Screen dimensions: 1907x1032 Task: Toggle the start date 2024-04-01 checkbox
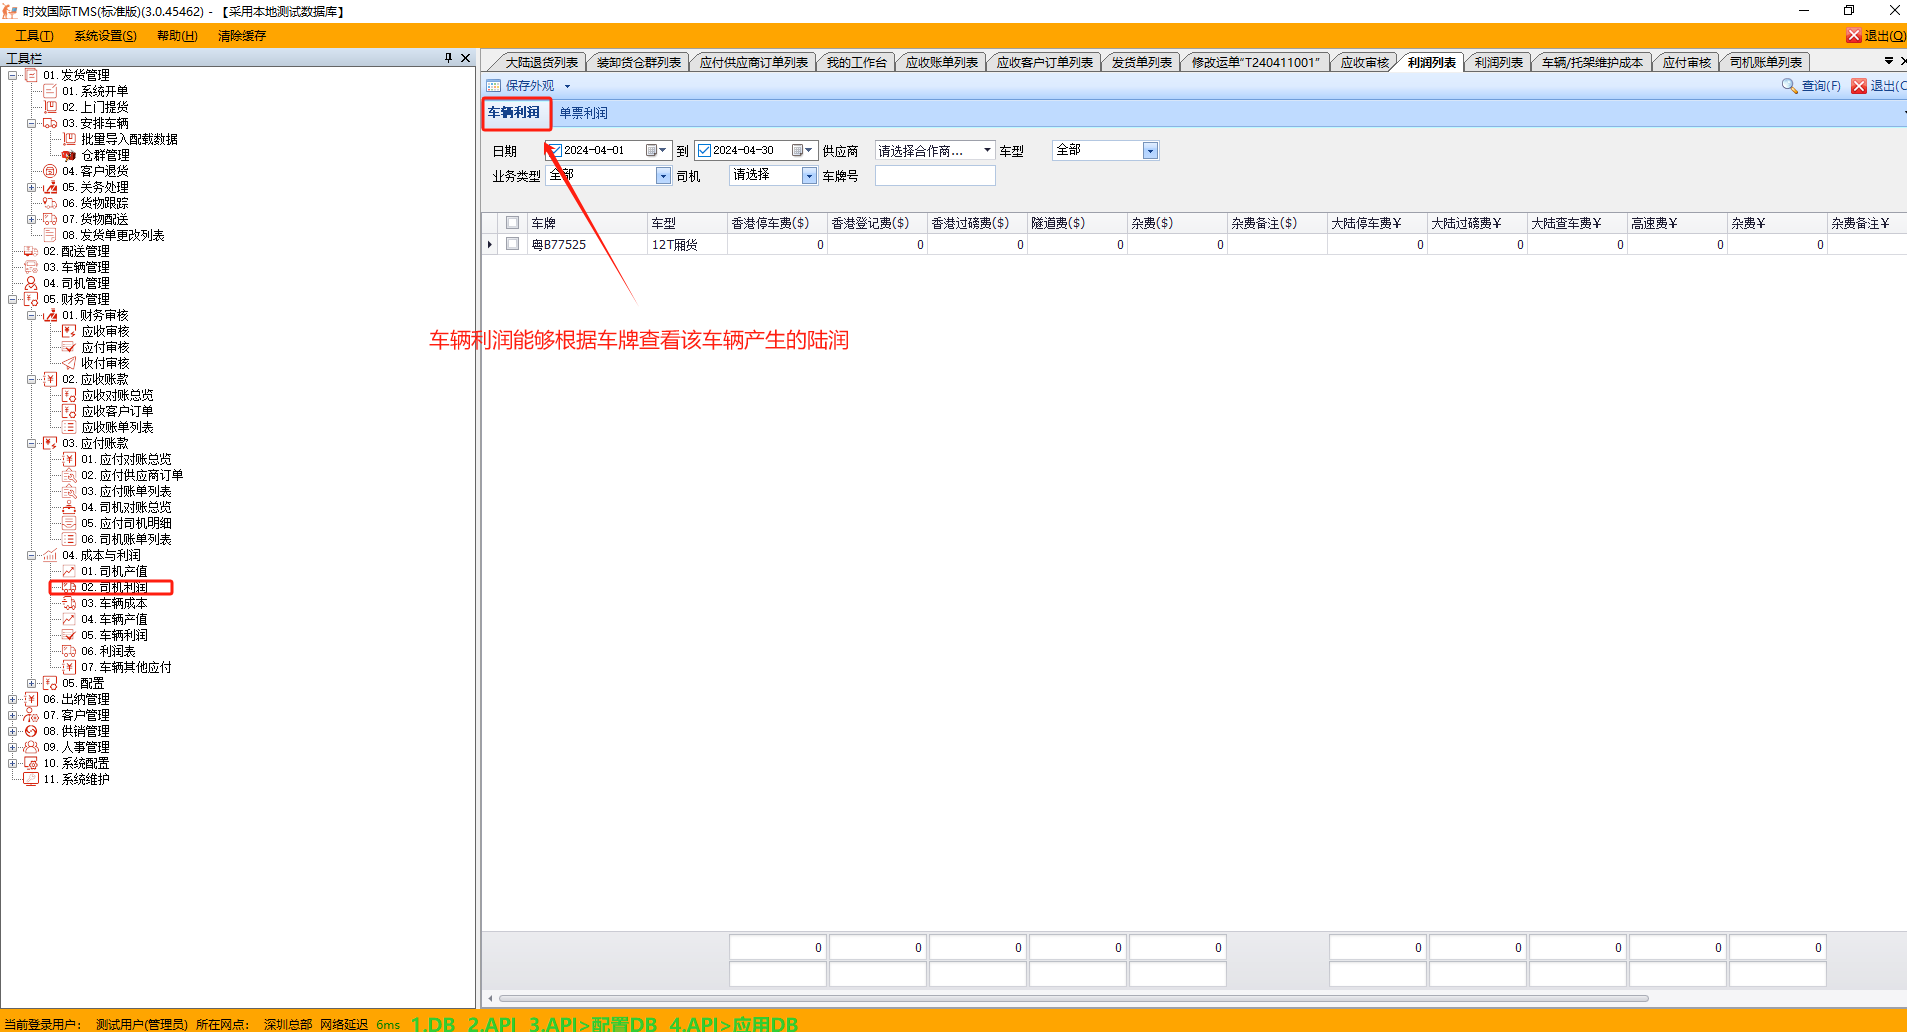[x=555, y=151]
